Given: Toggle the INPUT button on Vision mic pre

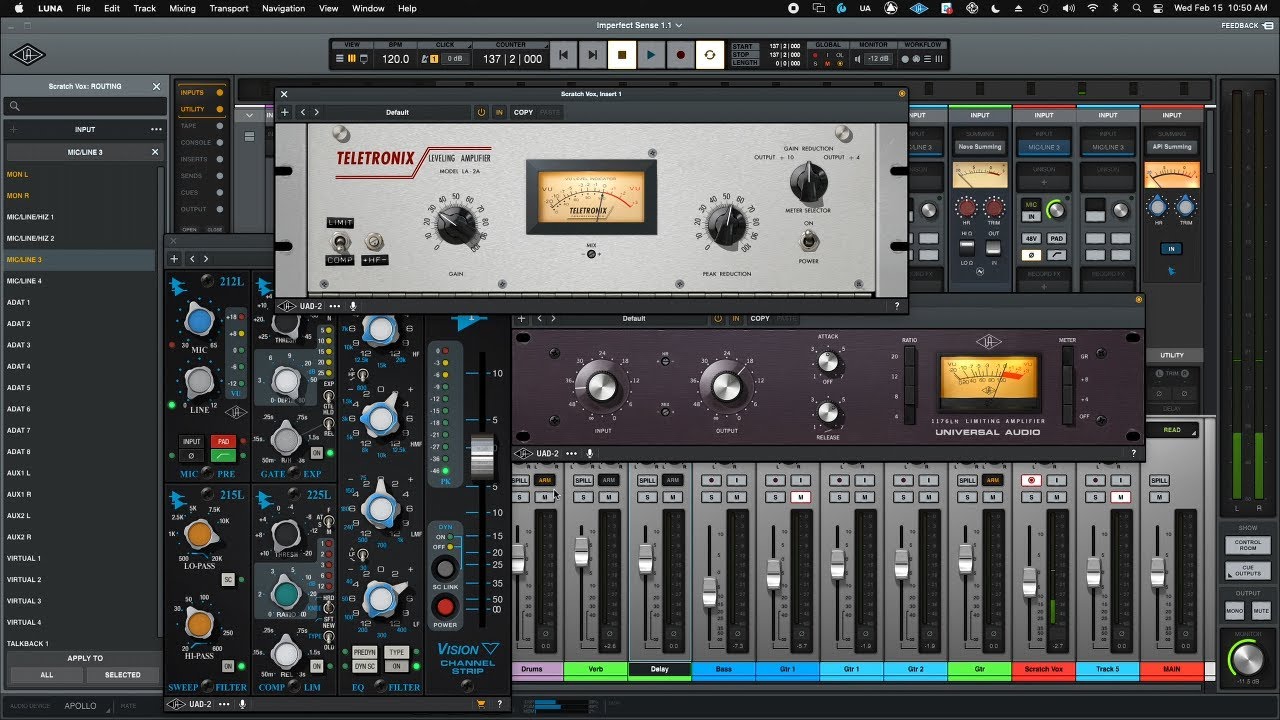Looking at the screenshot, I should pos(191,441).
